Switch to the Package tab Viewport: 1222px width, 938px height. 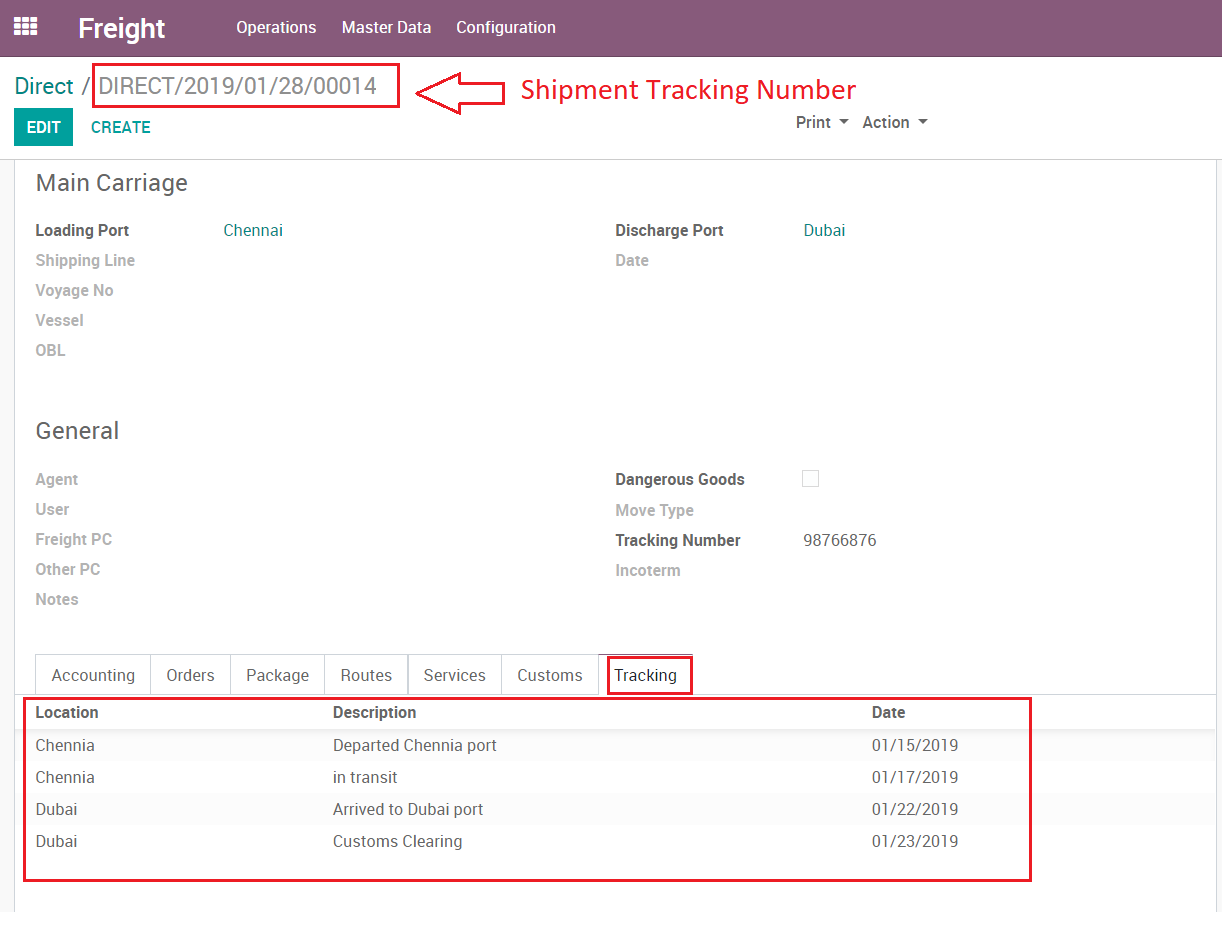pyautogui.click(x=277, y=675)
